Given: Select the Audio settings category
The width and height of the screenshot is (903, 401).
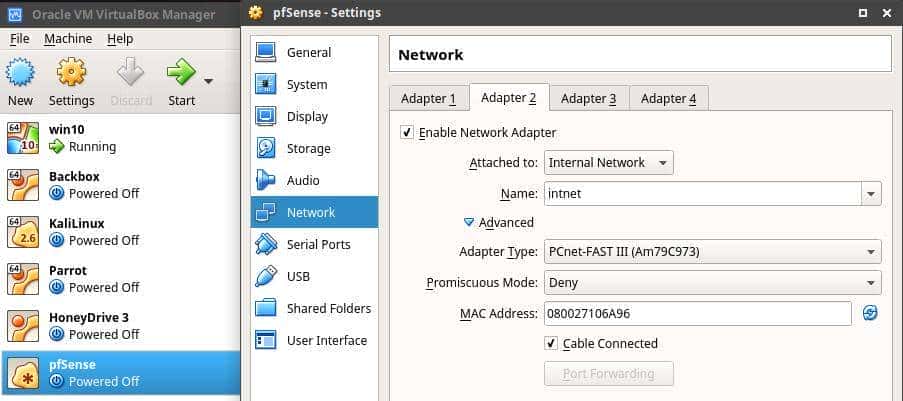Looking at the screenshot, I should 302,181.
